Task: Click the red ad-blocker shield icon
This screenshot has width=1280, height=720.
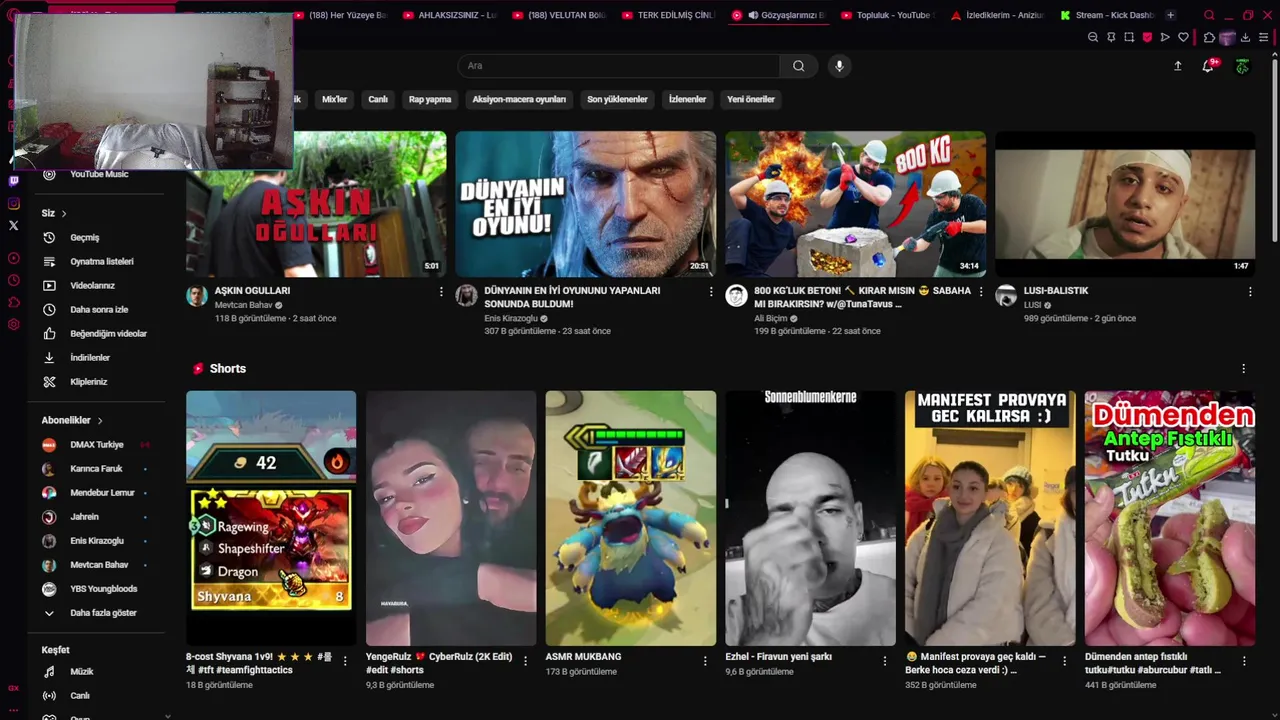Action: pyautogui.click(x=1147, y=37)
